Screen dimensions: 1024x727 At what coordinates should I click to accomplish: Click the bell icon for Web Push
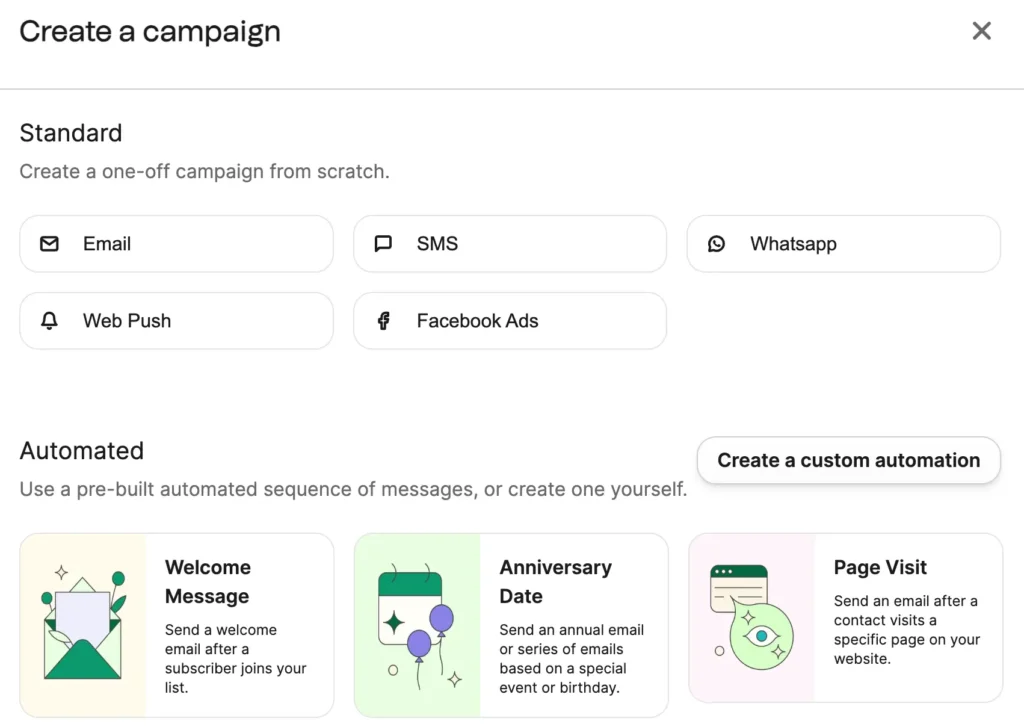(50, 321)
